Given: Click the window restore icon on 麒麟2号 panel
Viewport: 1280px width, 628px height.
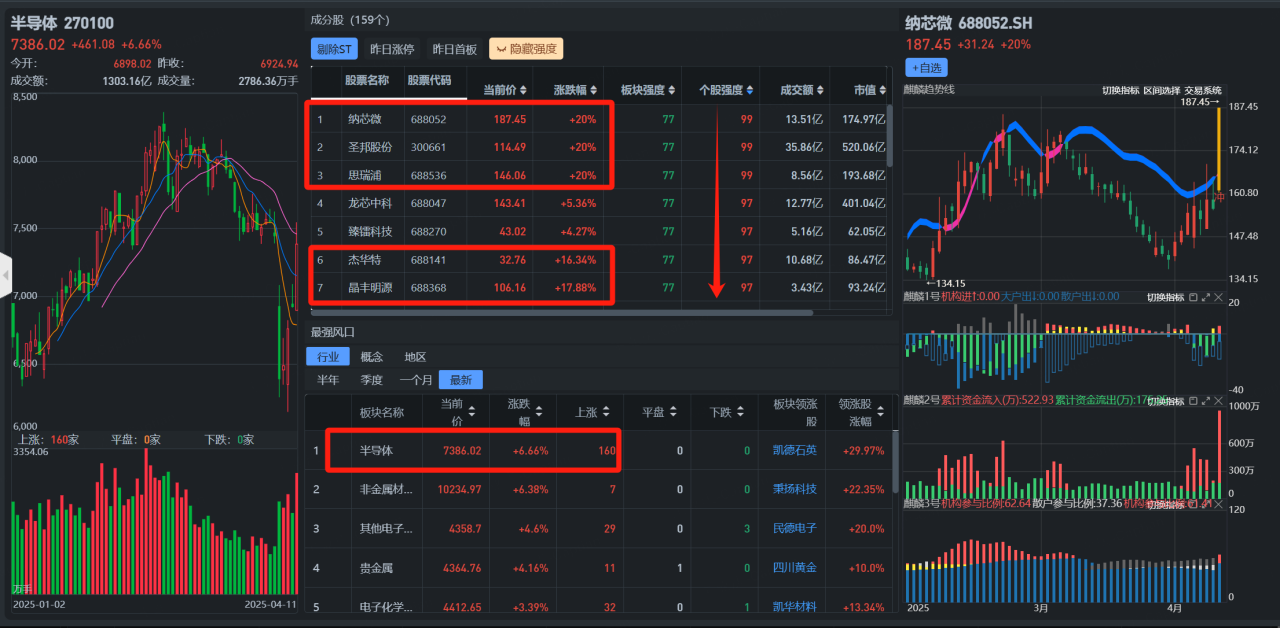Looking at the screenshot, I should coord(1193,401).
